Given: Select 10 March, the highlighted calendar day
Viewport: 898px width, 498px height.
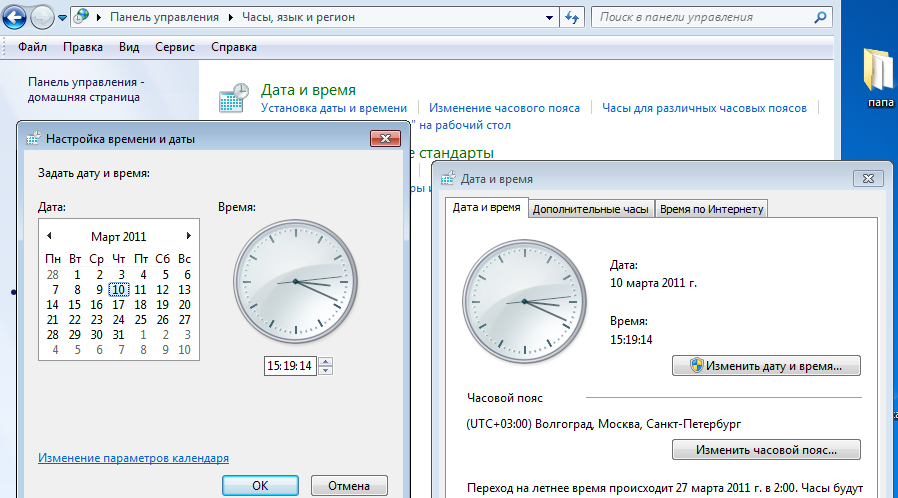Looking at the screenshot, I should click(119, 290).
